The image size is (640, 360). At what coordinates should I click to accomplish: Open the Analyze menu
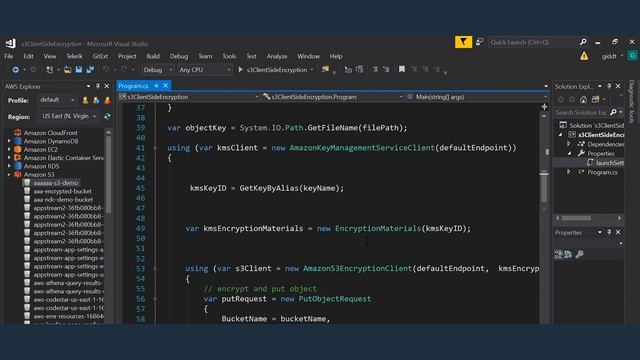pos(277,56)
